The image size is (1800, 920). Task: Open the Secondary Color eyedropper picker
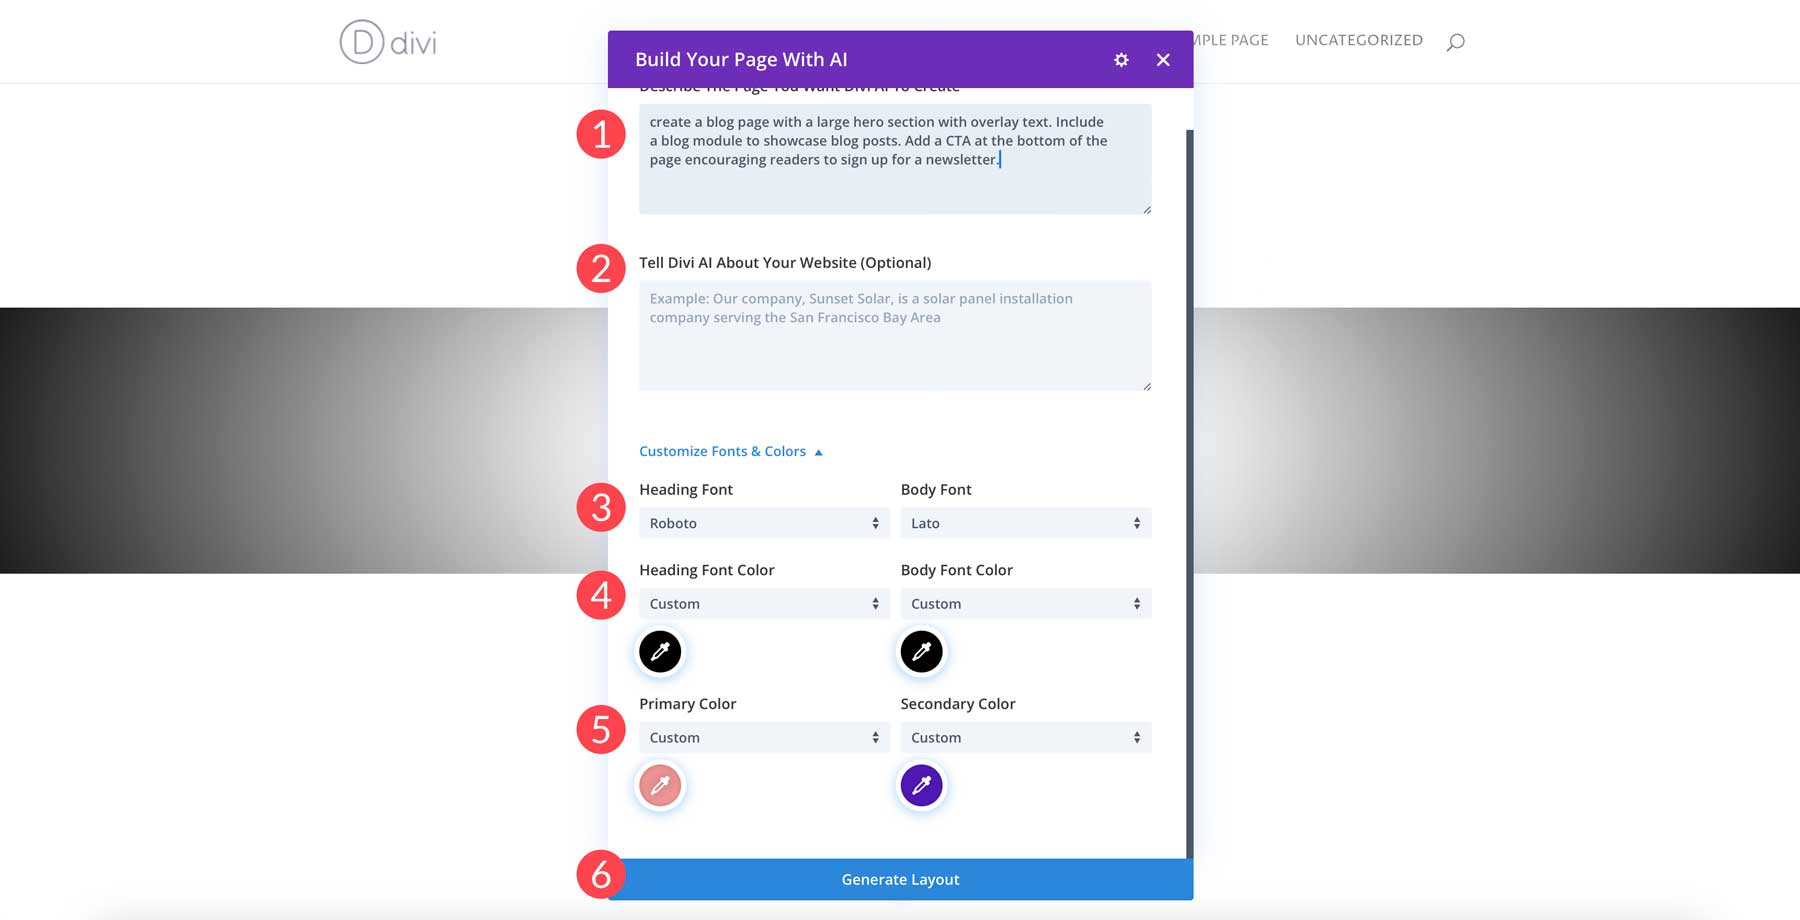[921, 785]
